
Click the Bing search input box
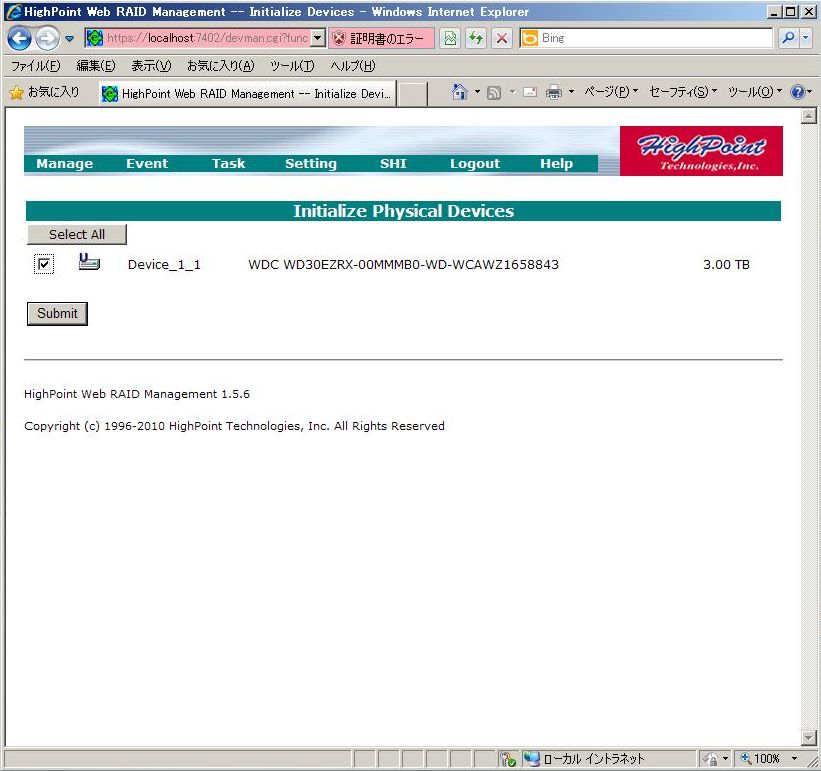click(x=656, y=38)
